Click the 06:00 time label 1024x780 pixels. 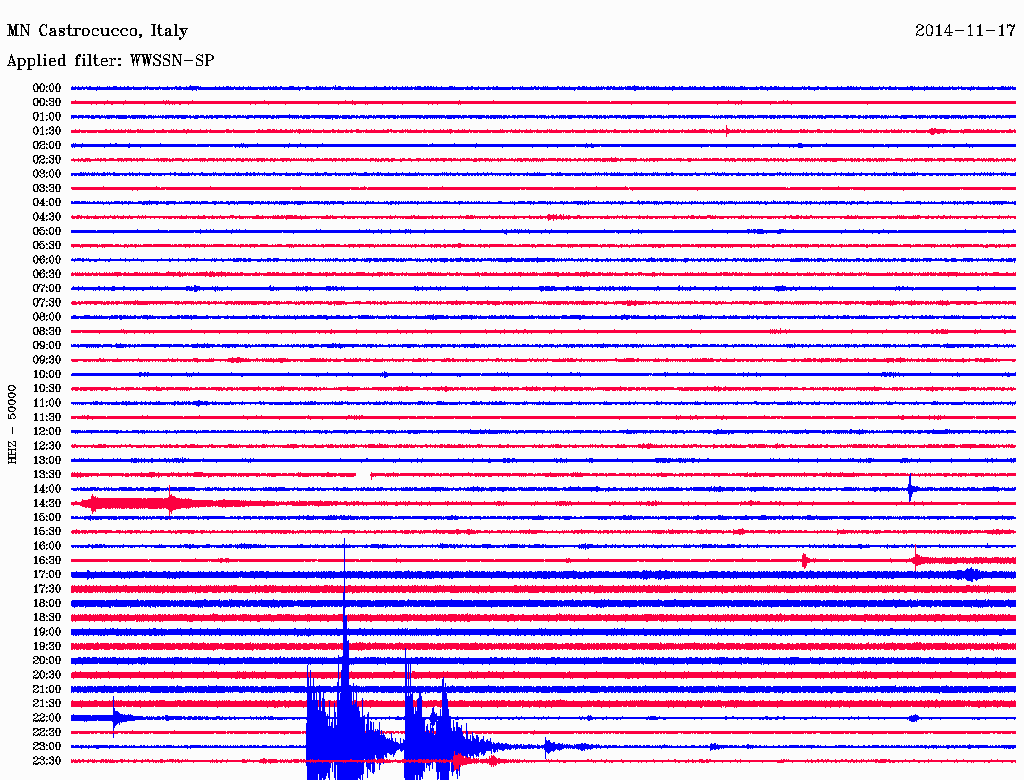pyautogui.click(x=47, y=259)
